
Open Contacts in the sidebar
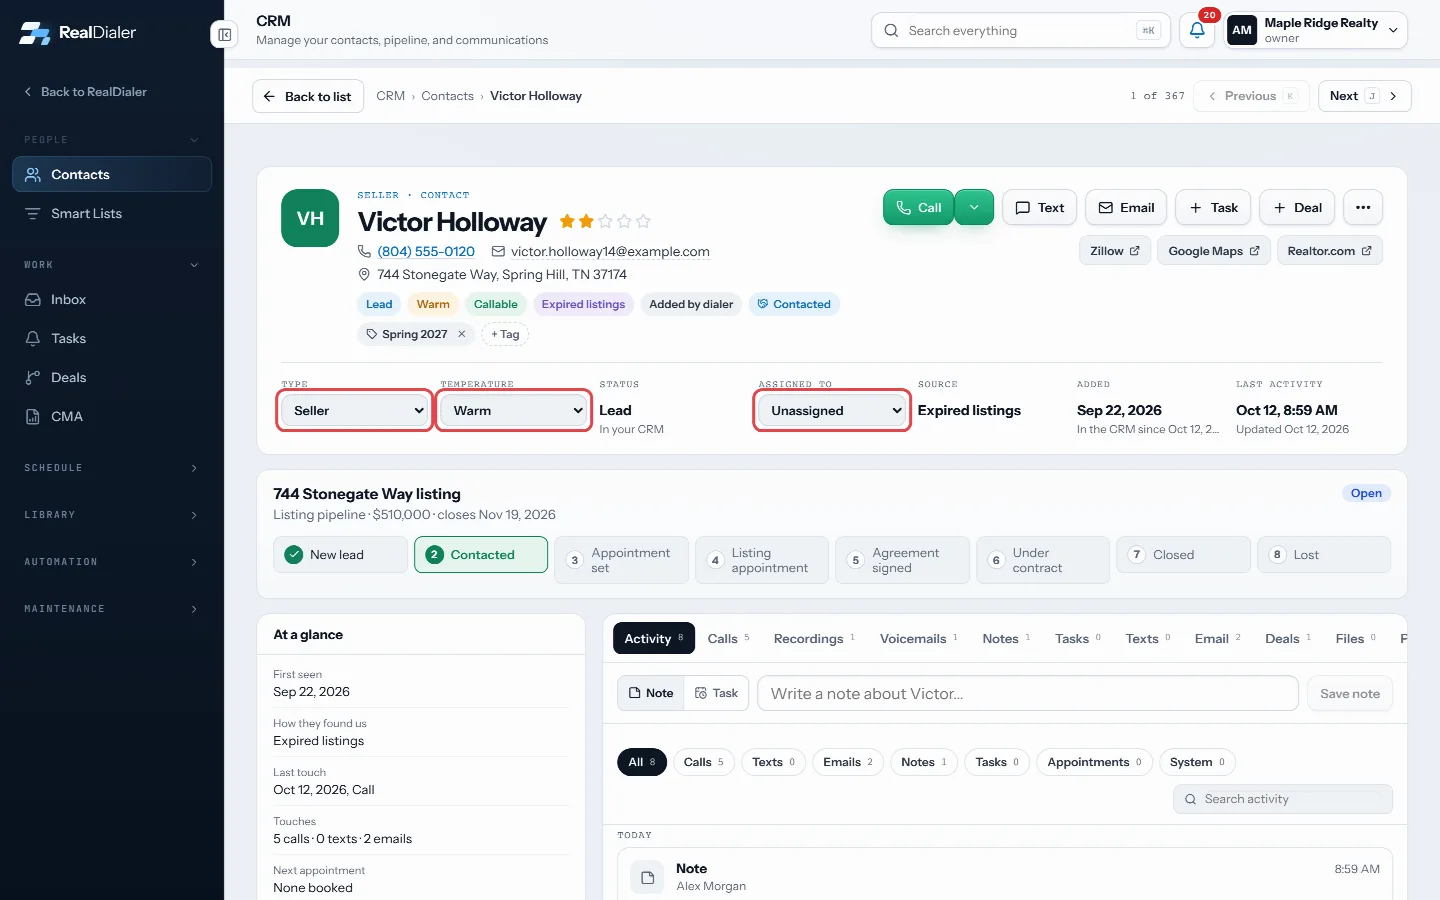112,174
